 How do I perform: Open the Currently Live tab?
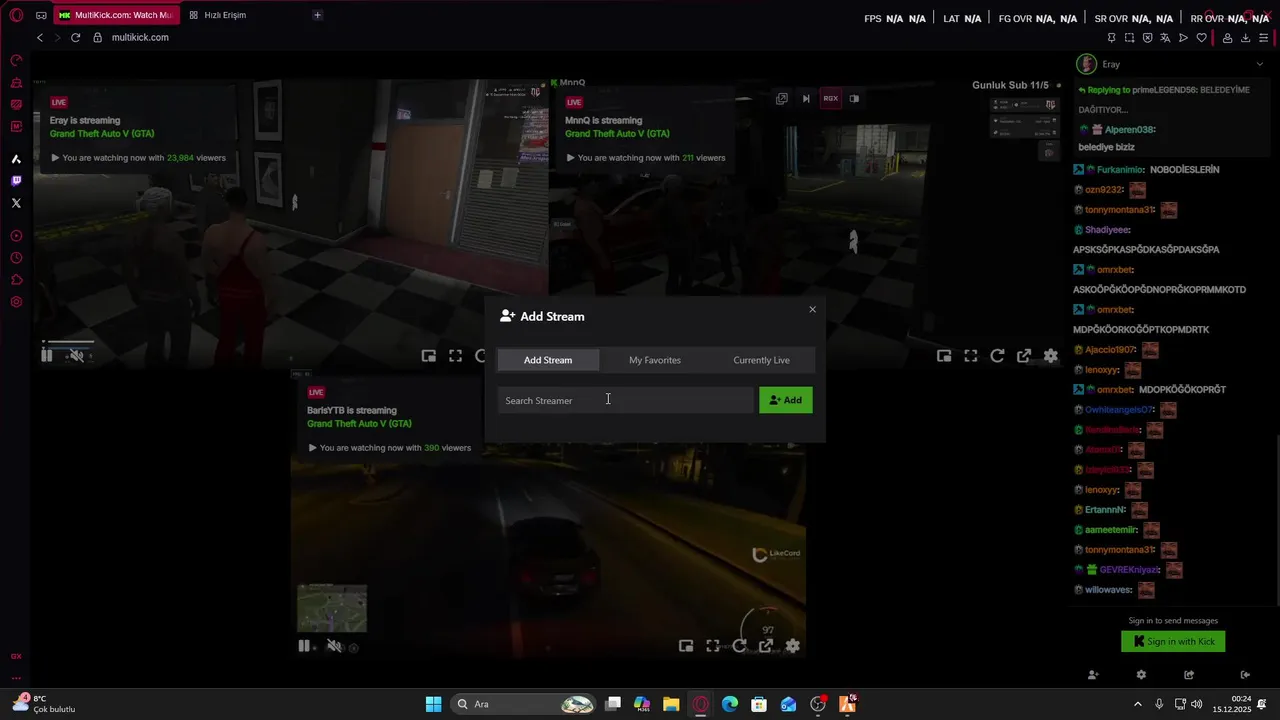(761, 360)
